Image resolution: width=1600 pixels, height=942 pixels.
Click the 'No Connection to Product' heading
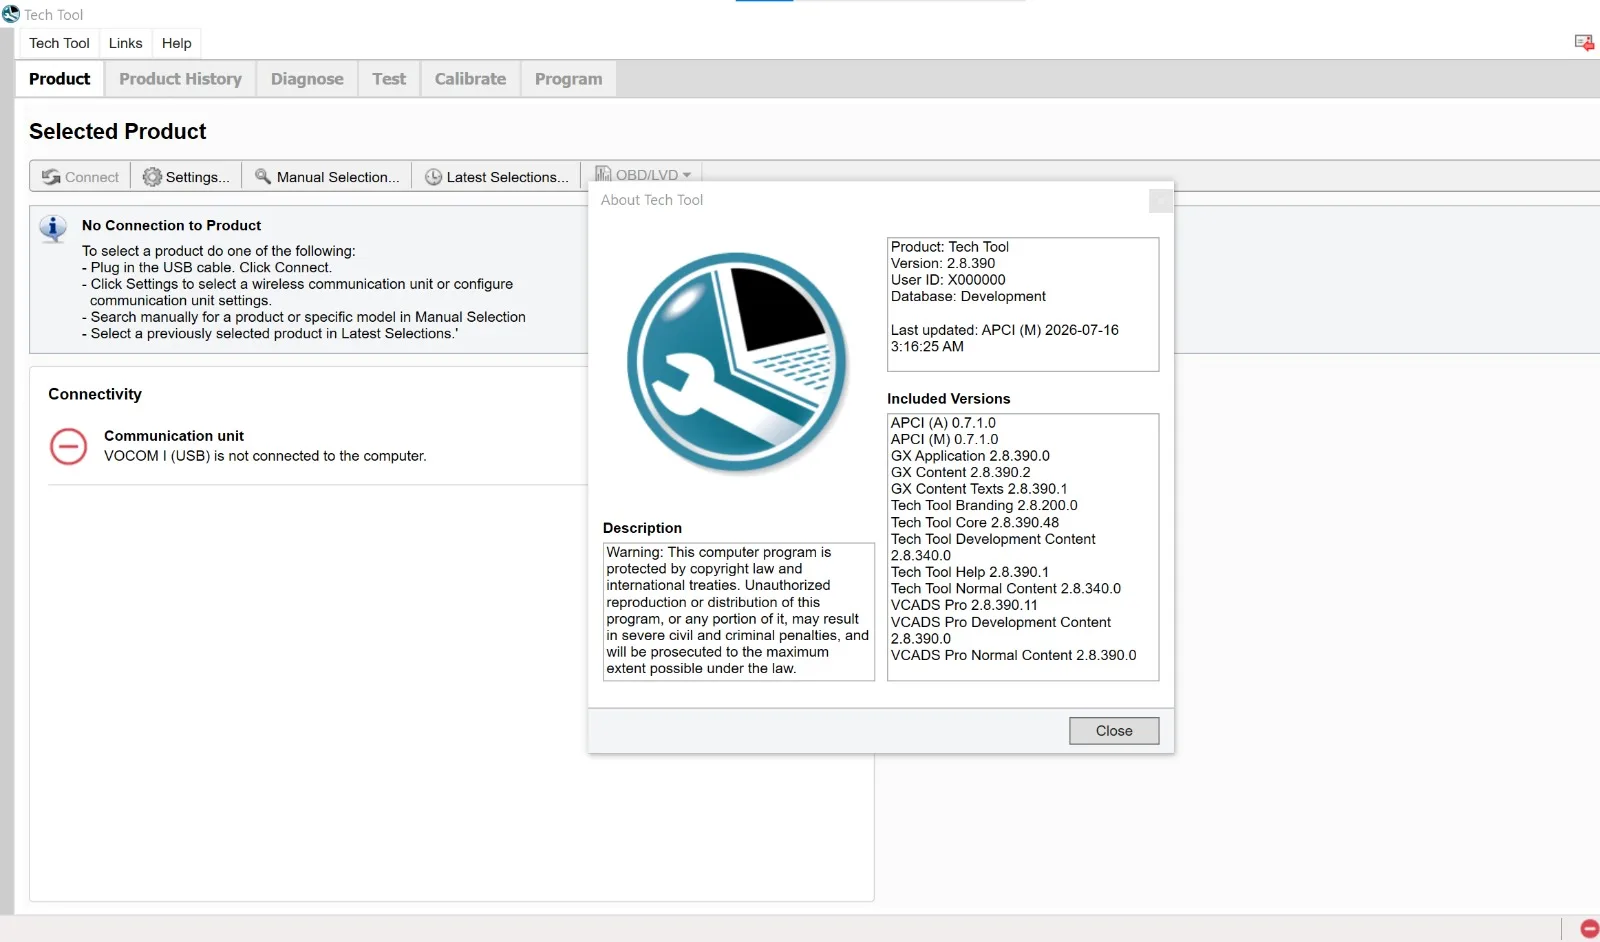pos(171,226)
